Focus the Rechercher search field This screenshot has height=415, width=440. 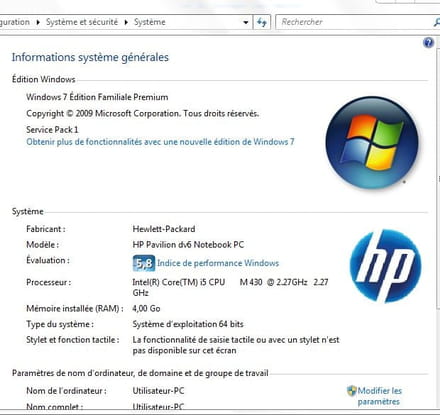[355, 22]
